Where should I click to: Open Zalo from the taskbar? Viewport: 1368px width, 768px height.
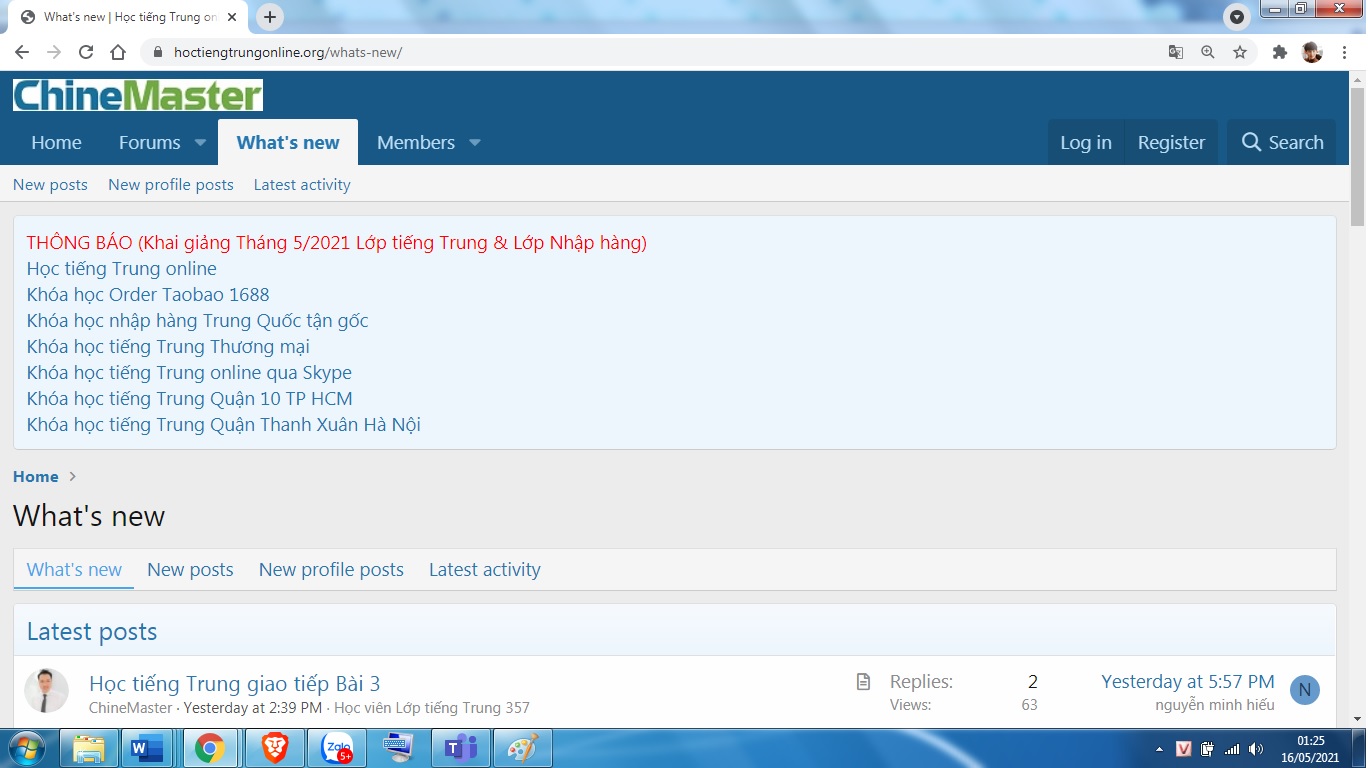(337, 748)
